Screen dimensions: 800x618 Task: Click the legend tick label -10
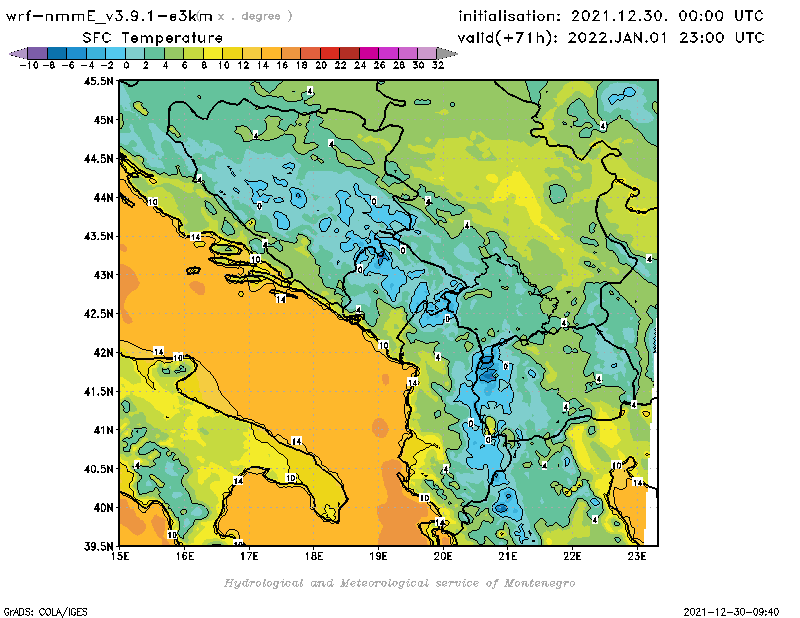(29, 65)
